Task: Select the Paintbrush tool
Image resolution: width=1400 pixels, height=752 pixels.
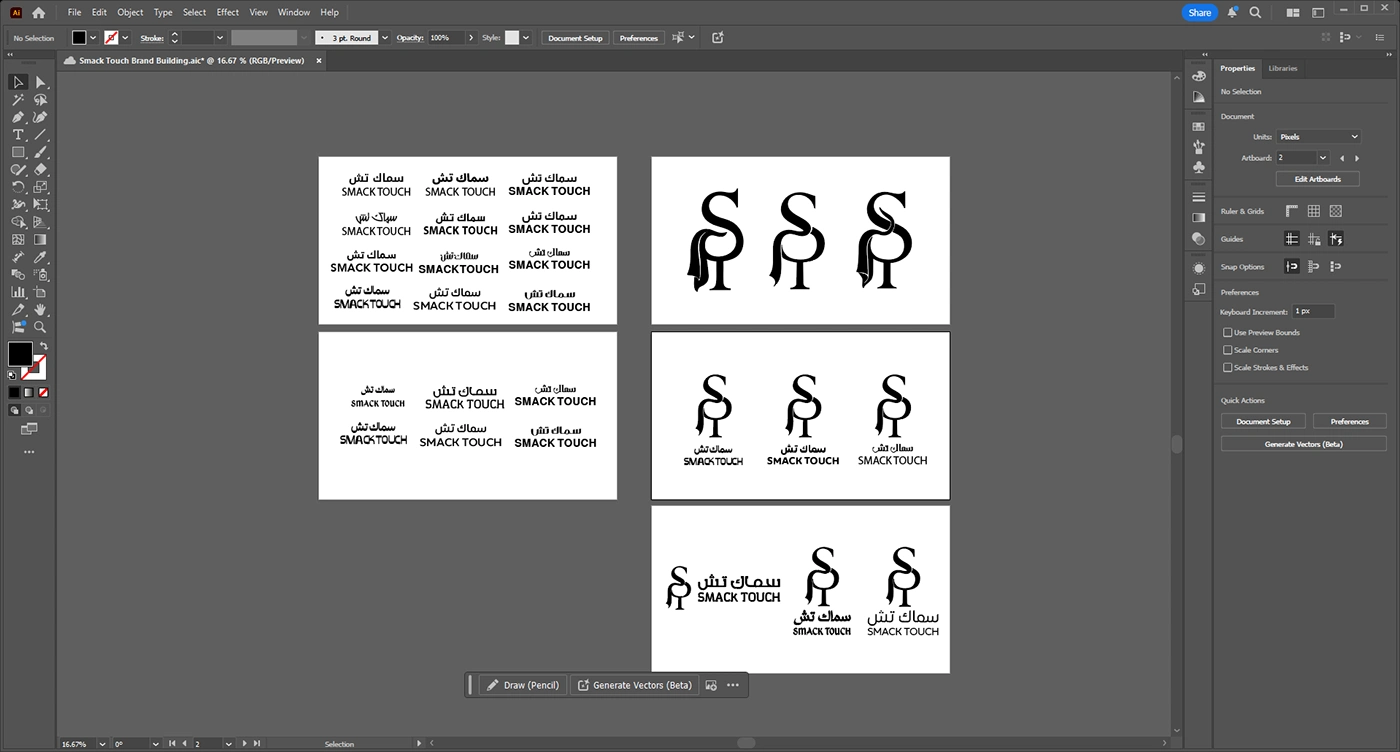Action: 40,152
